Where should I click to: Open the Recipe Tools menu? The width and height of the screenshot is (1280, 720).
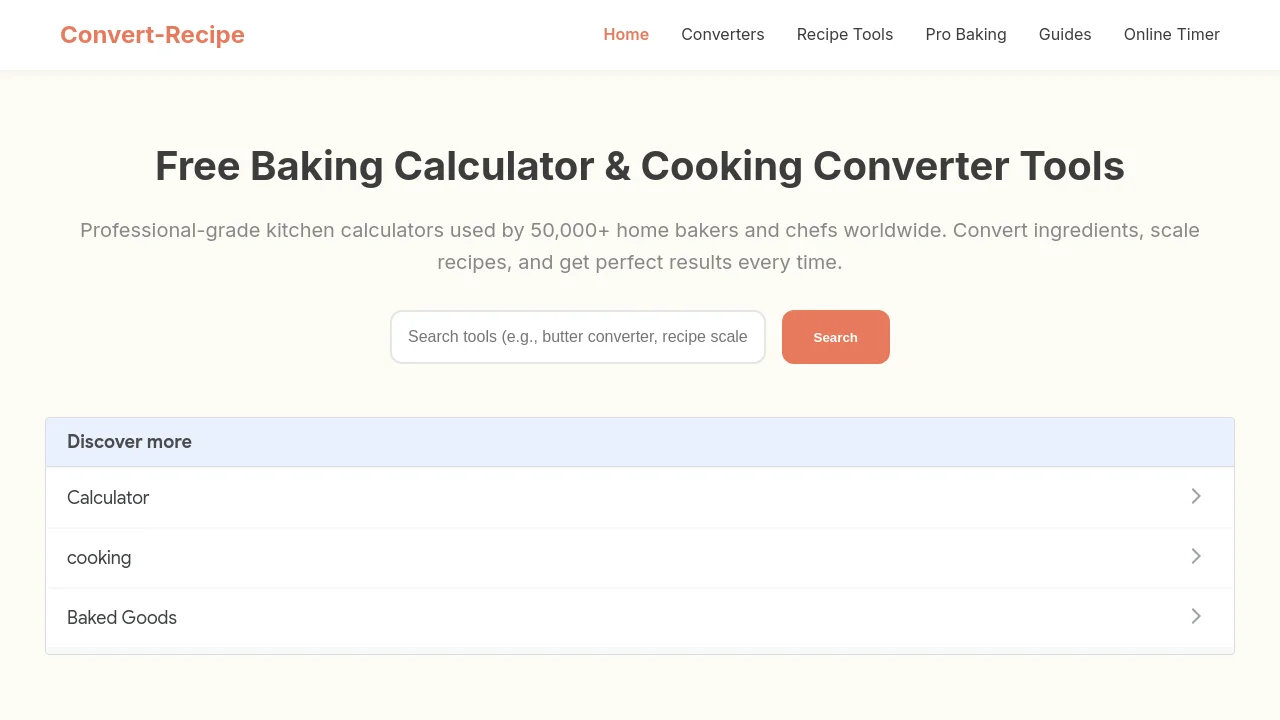(845, 35)
